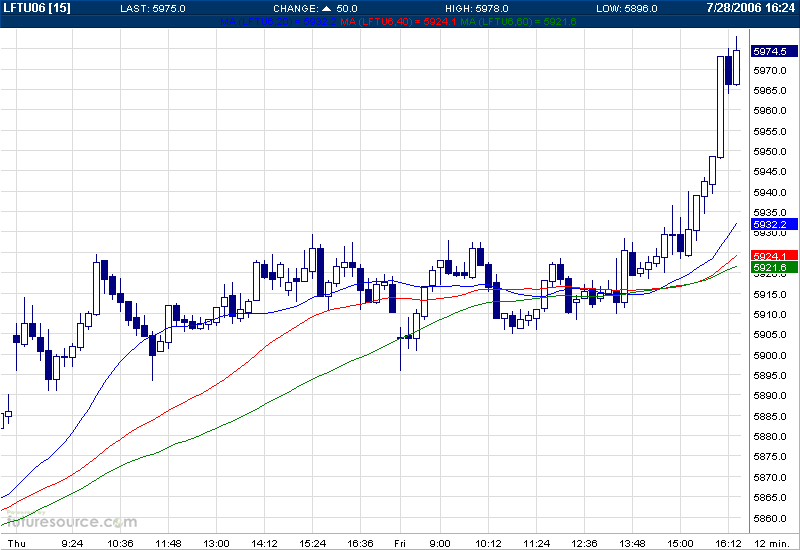Click the Fri day label on time axis
Image resolution: width=800 pixels, height=550 pixels.
tap(400, 543)
